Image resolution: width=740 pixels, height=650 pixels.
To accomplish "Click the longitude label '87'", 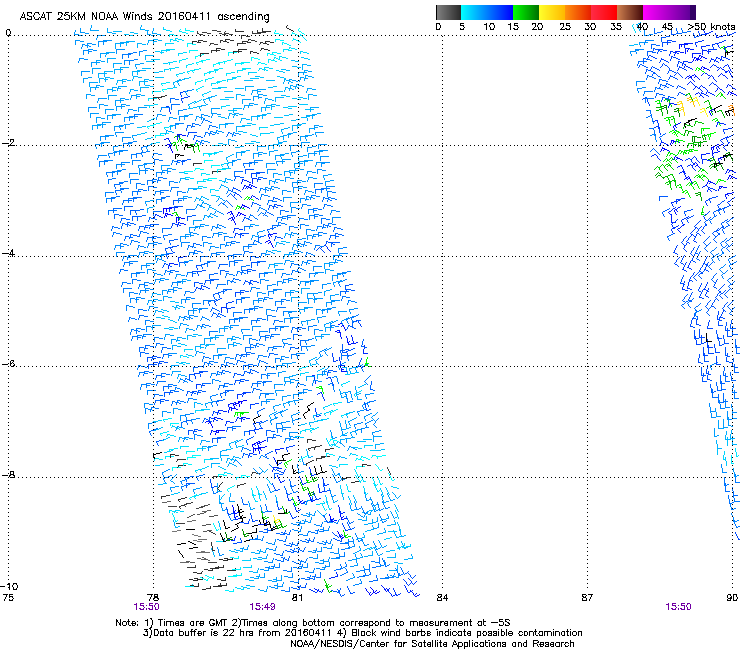I will [x=587, y=598].
